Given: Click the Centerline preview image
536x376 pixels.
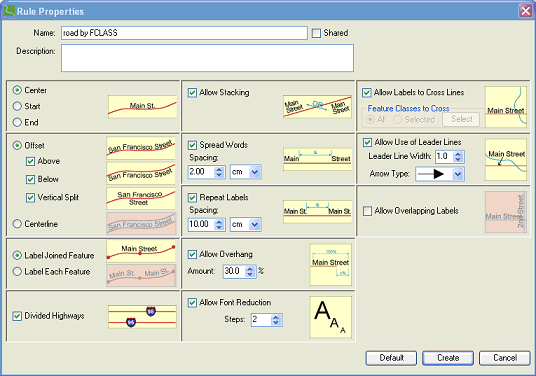Looking at the screenshot, I should pos(141,224).
